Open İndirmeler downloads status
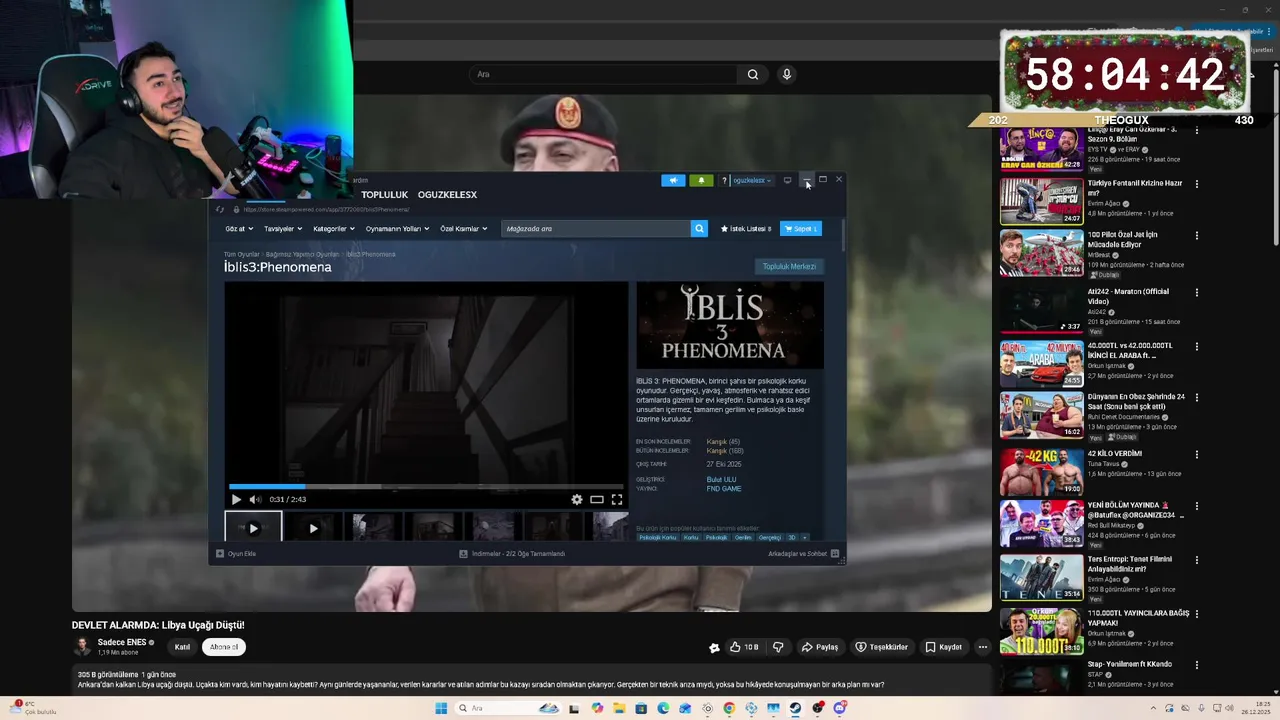 [512, 554]
